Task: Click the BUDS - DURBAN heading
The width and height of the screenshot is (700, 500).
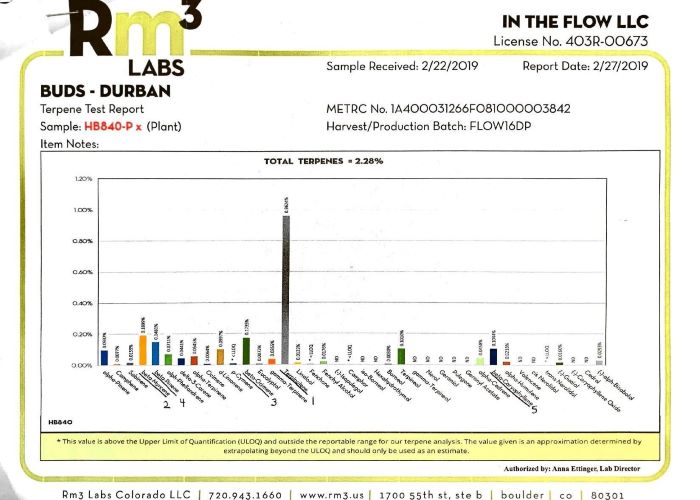Action: pos(96,91)
